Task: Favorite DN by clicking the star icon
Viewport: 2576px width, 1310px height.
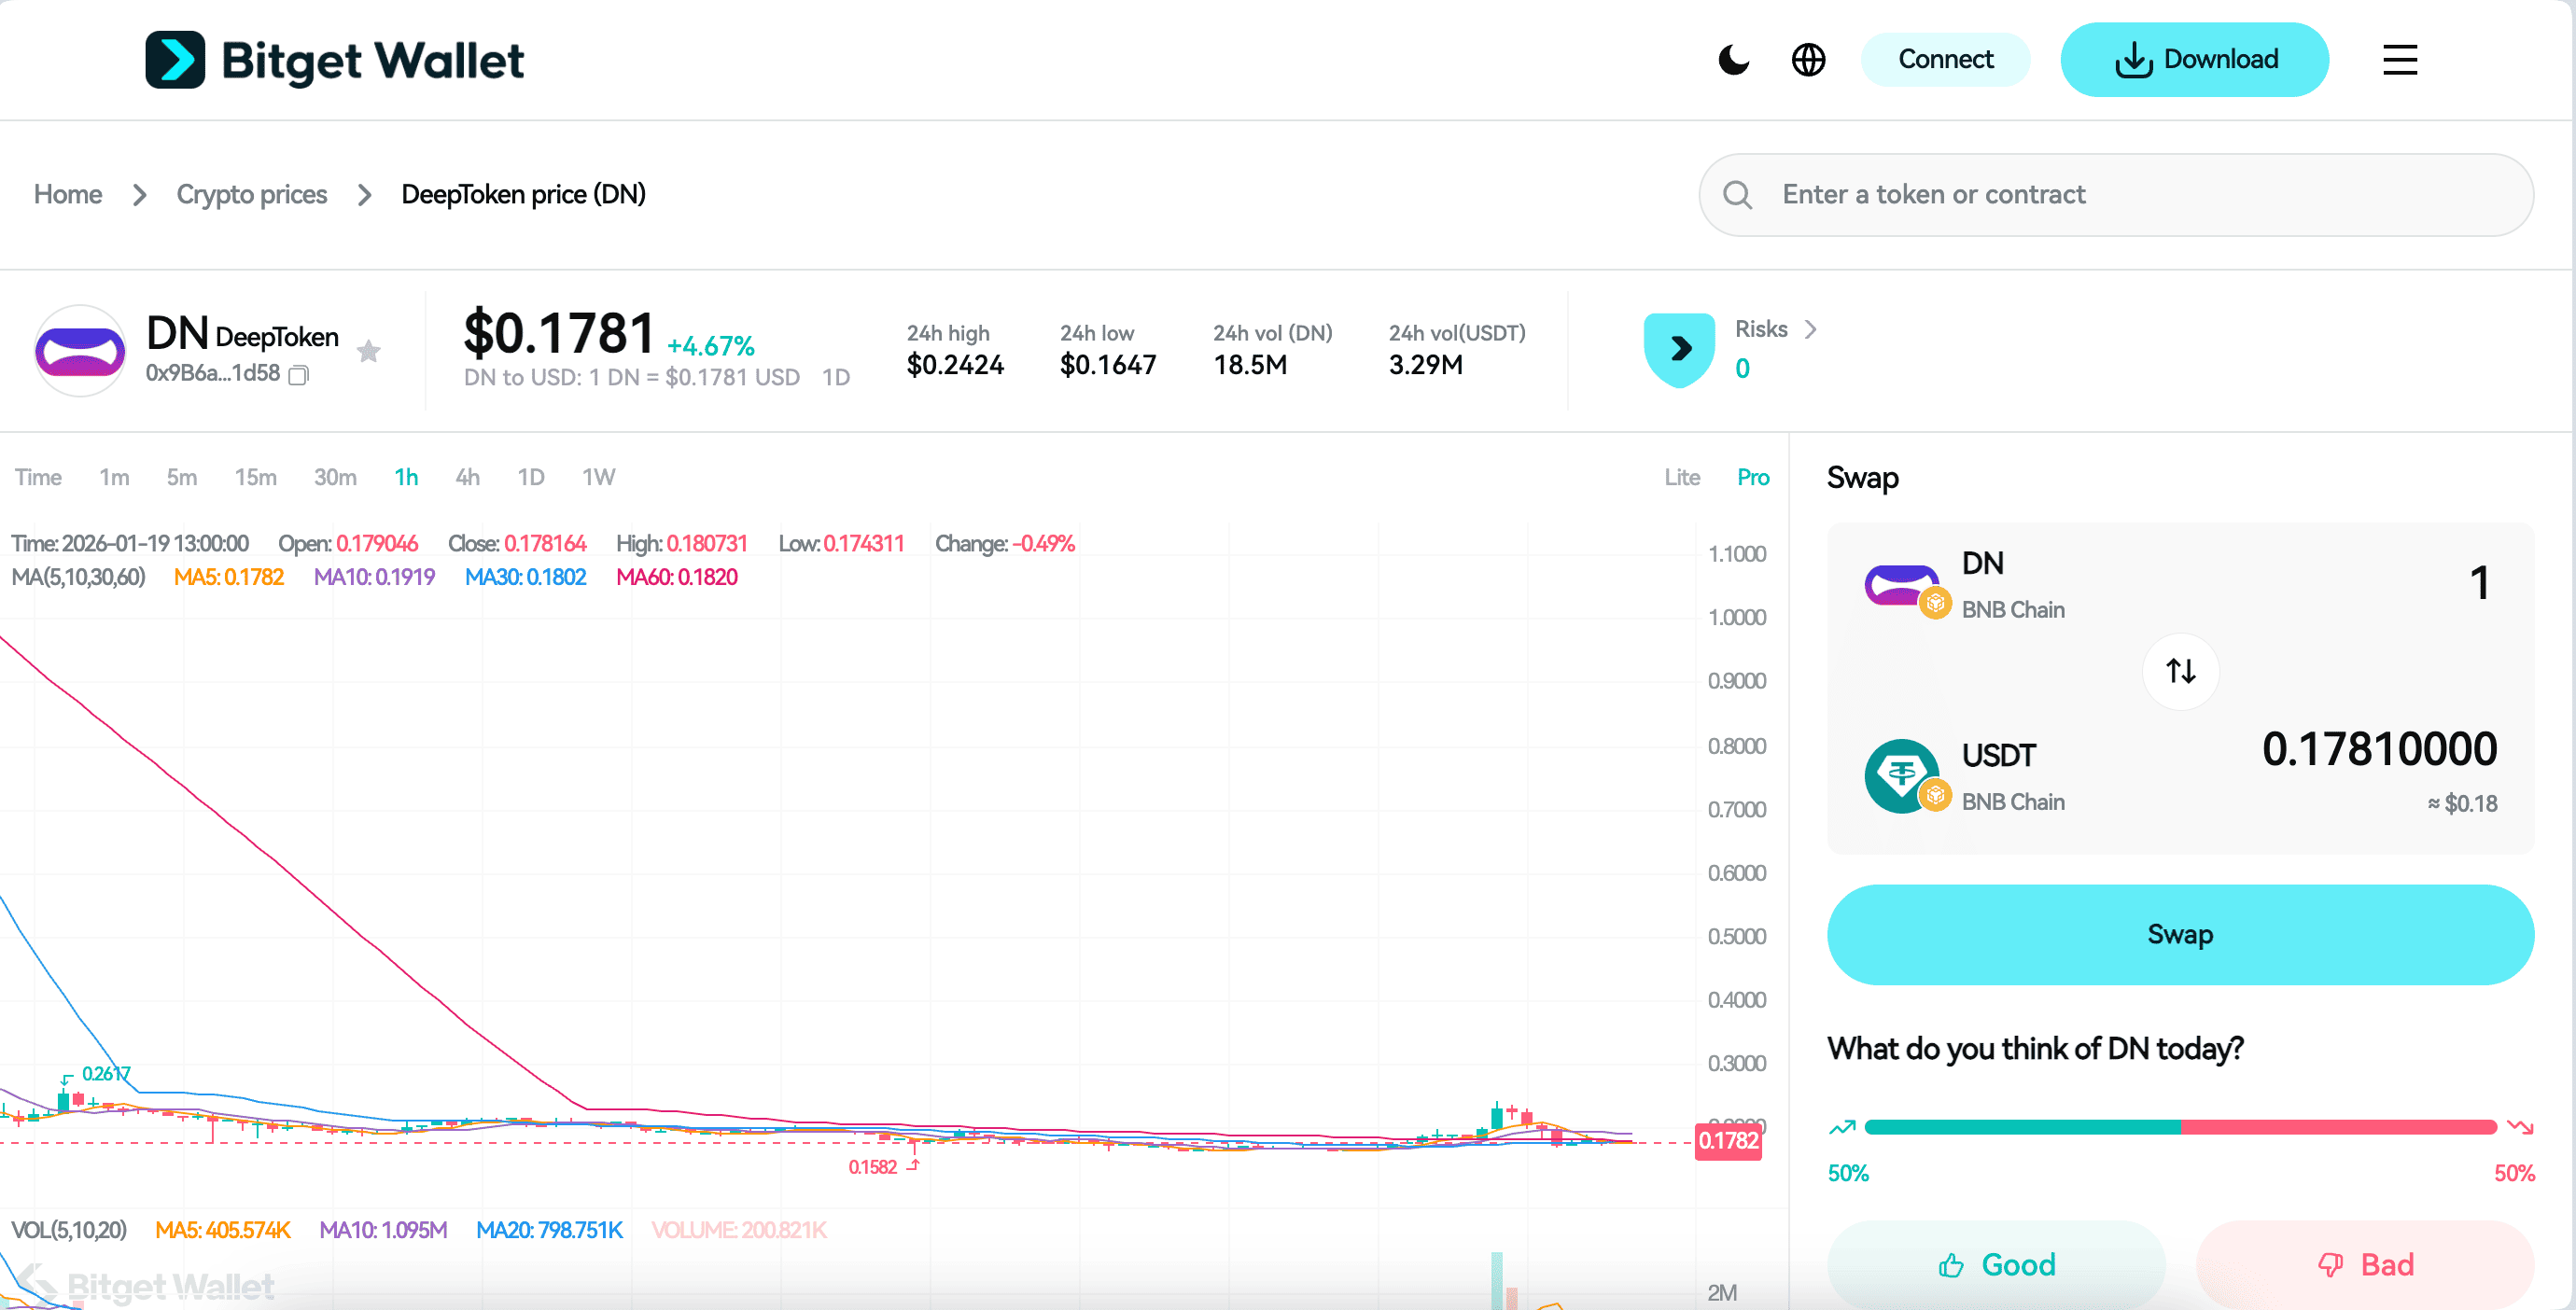Action: click(x=369, y=351)
